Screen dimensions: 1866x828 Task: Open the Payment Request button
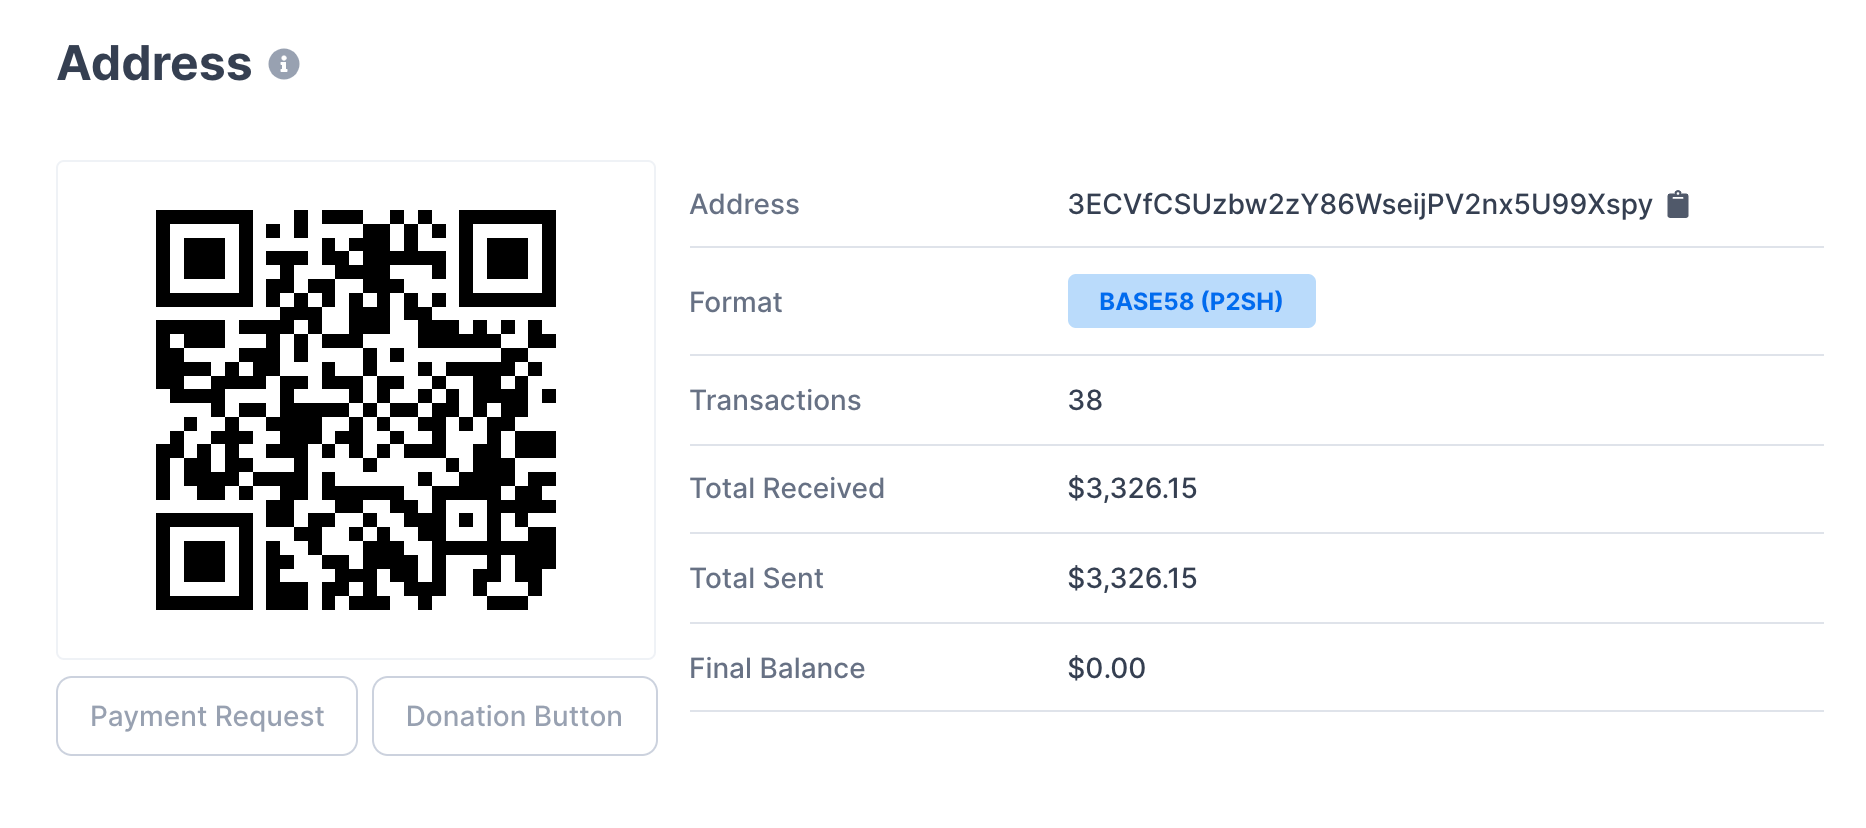click(x=207, y=716)
